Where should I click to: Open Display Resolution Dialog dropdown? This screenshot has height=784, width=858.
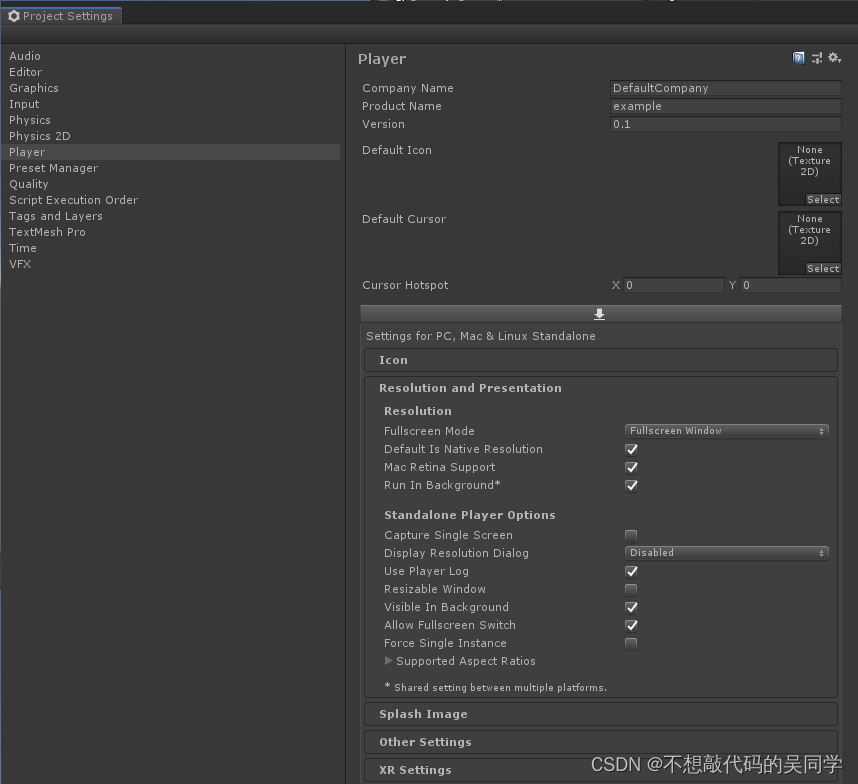[727, 553]
